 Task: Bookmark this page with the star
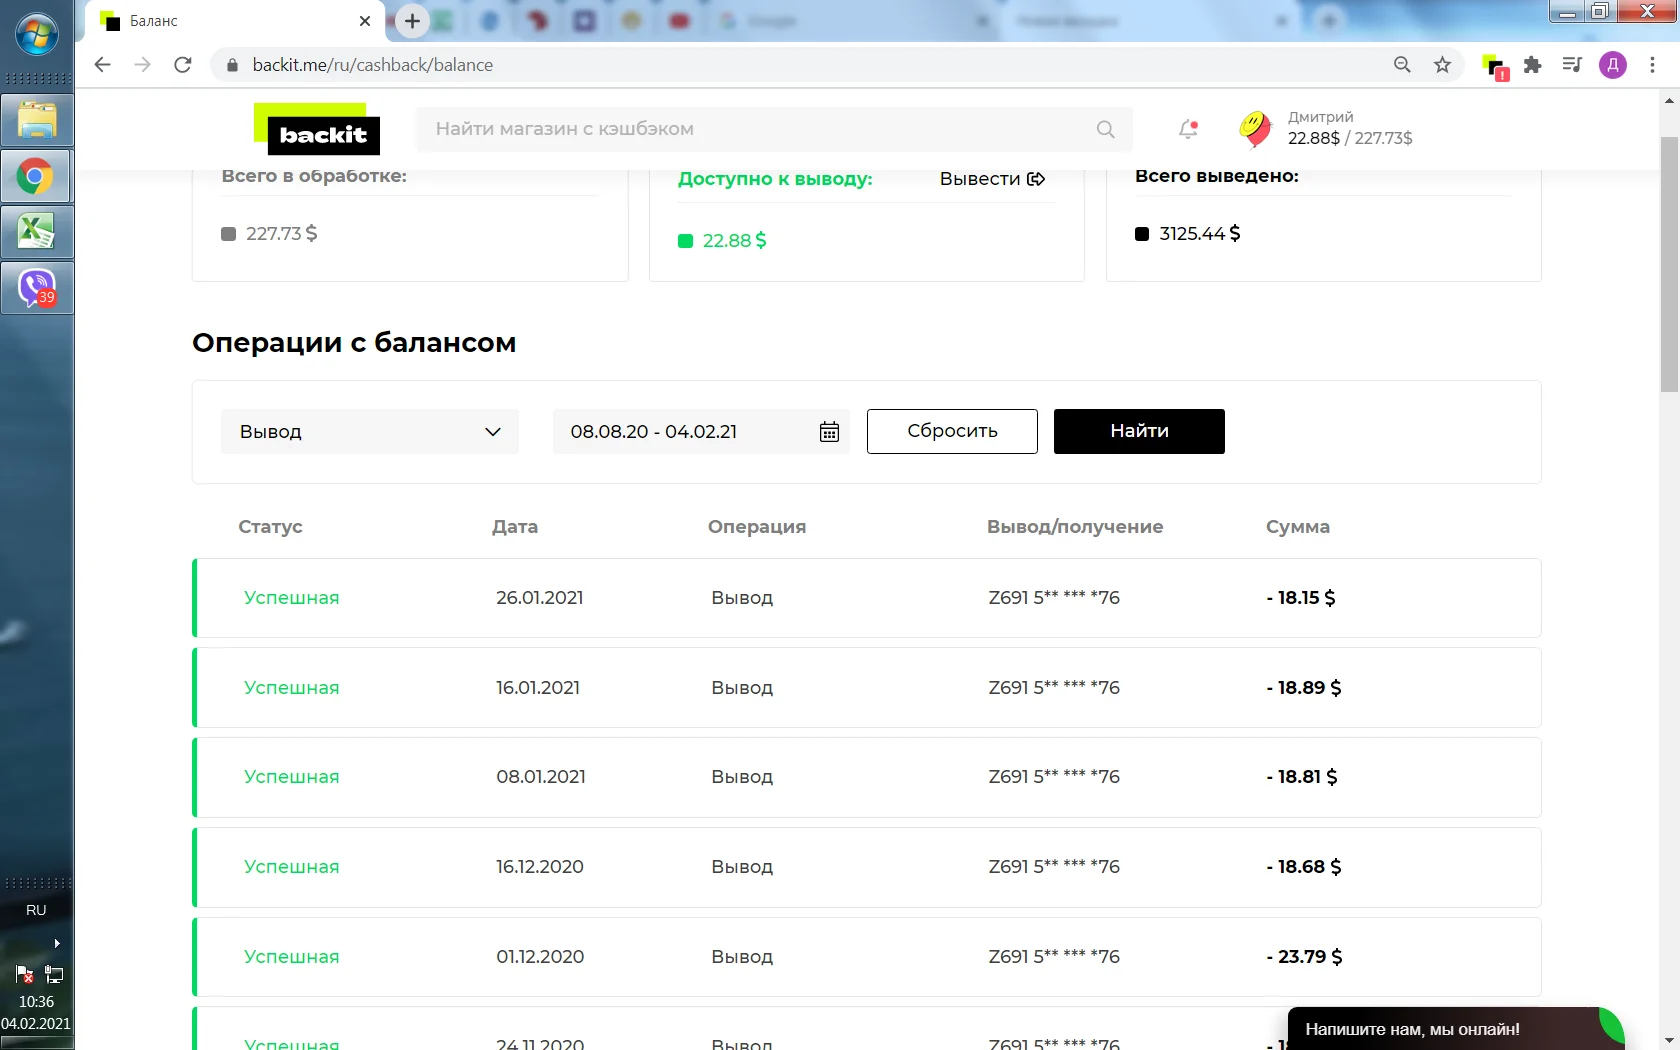click(x=1442, y=65)
